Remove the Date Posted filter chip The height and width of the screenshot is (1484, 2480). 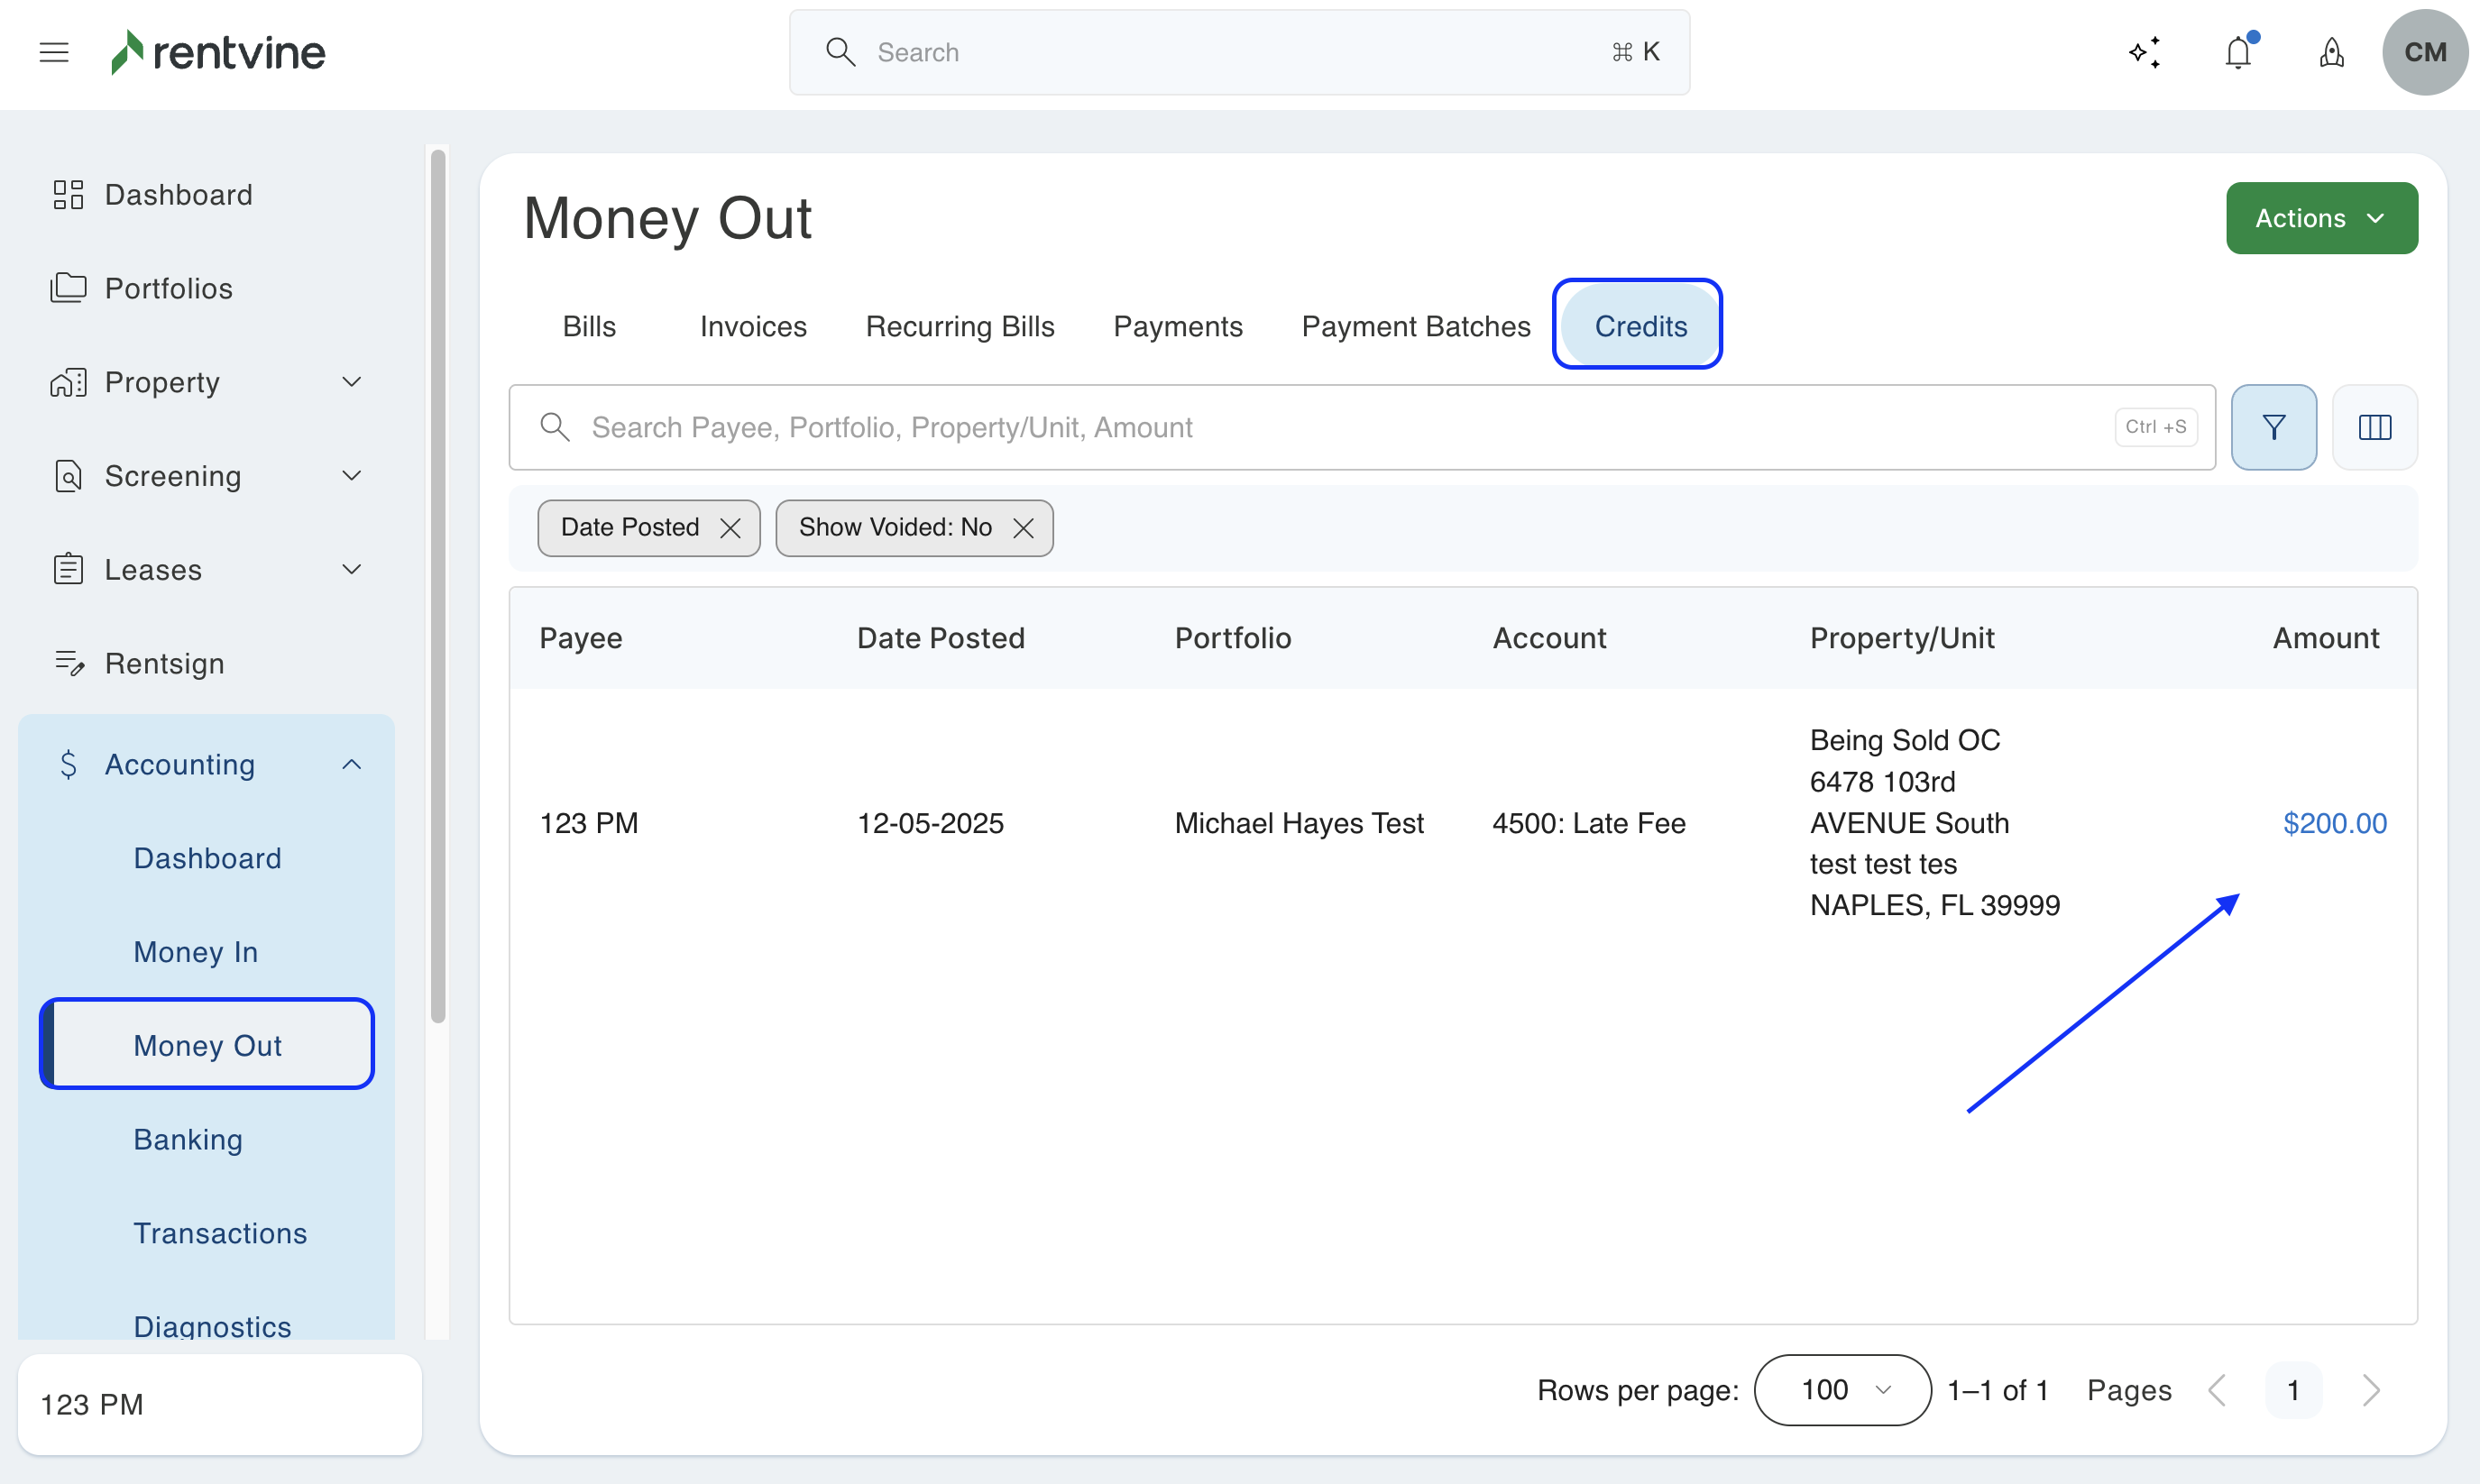click(x=730, y=528)
